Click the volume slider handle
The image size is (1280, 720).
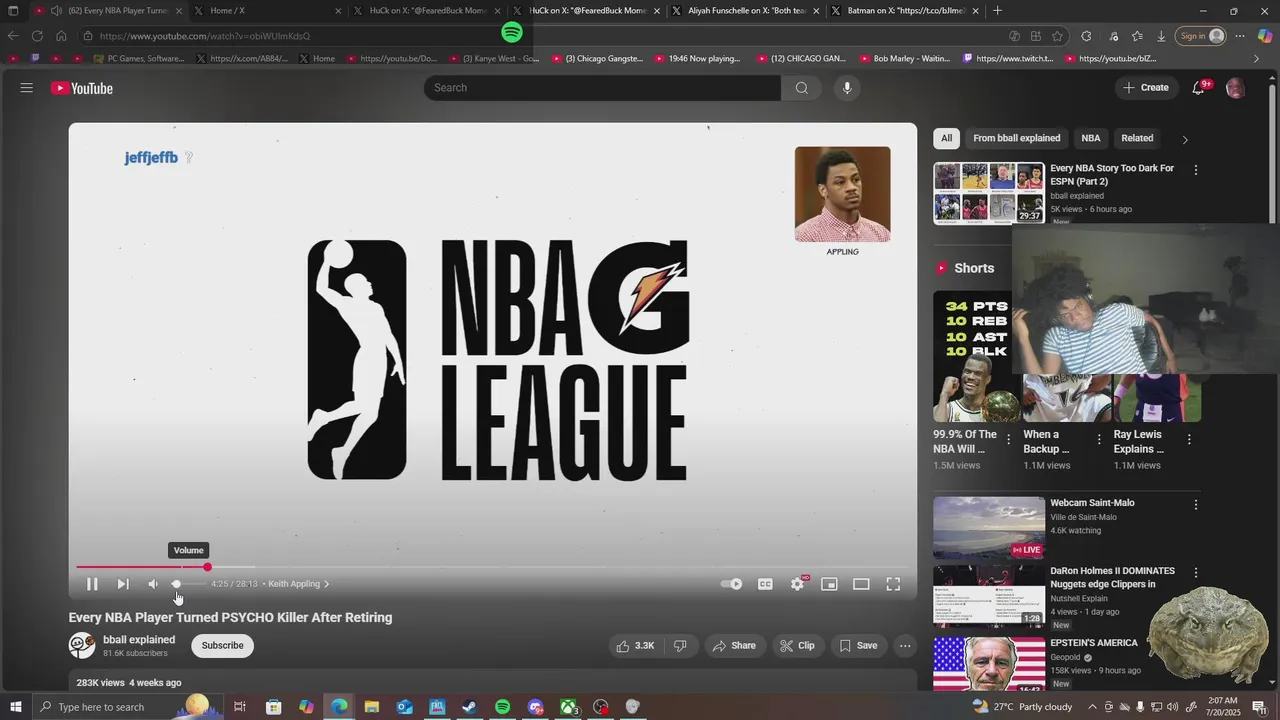click(176, 584)
